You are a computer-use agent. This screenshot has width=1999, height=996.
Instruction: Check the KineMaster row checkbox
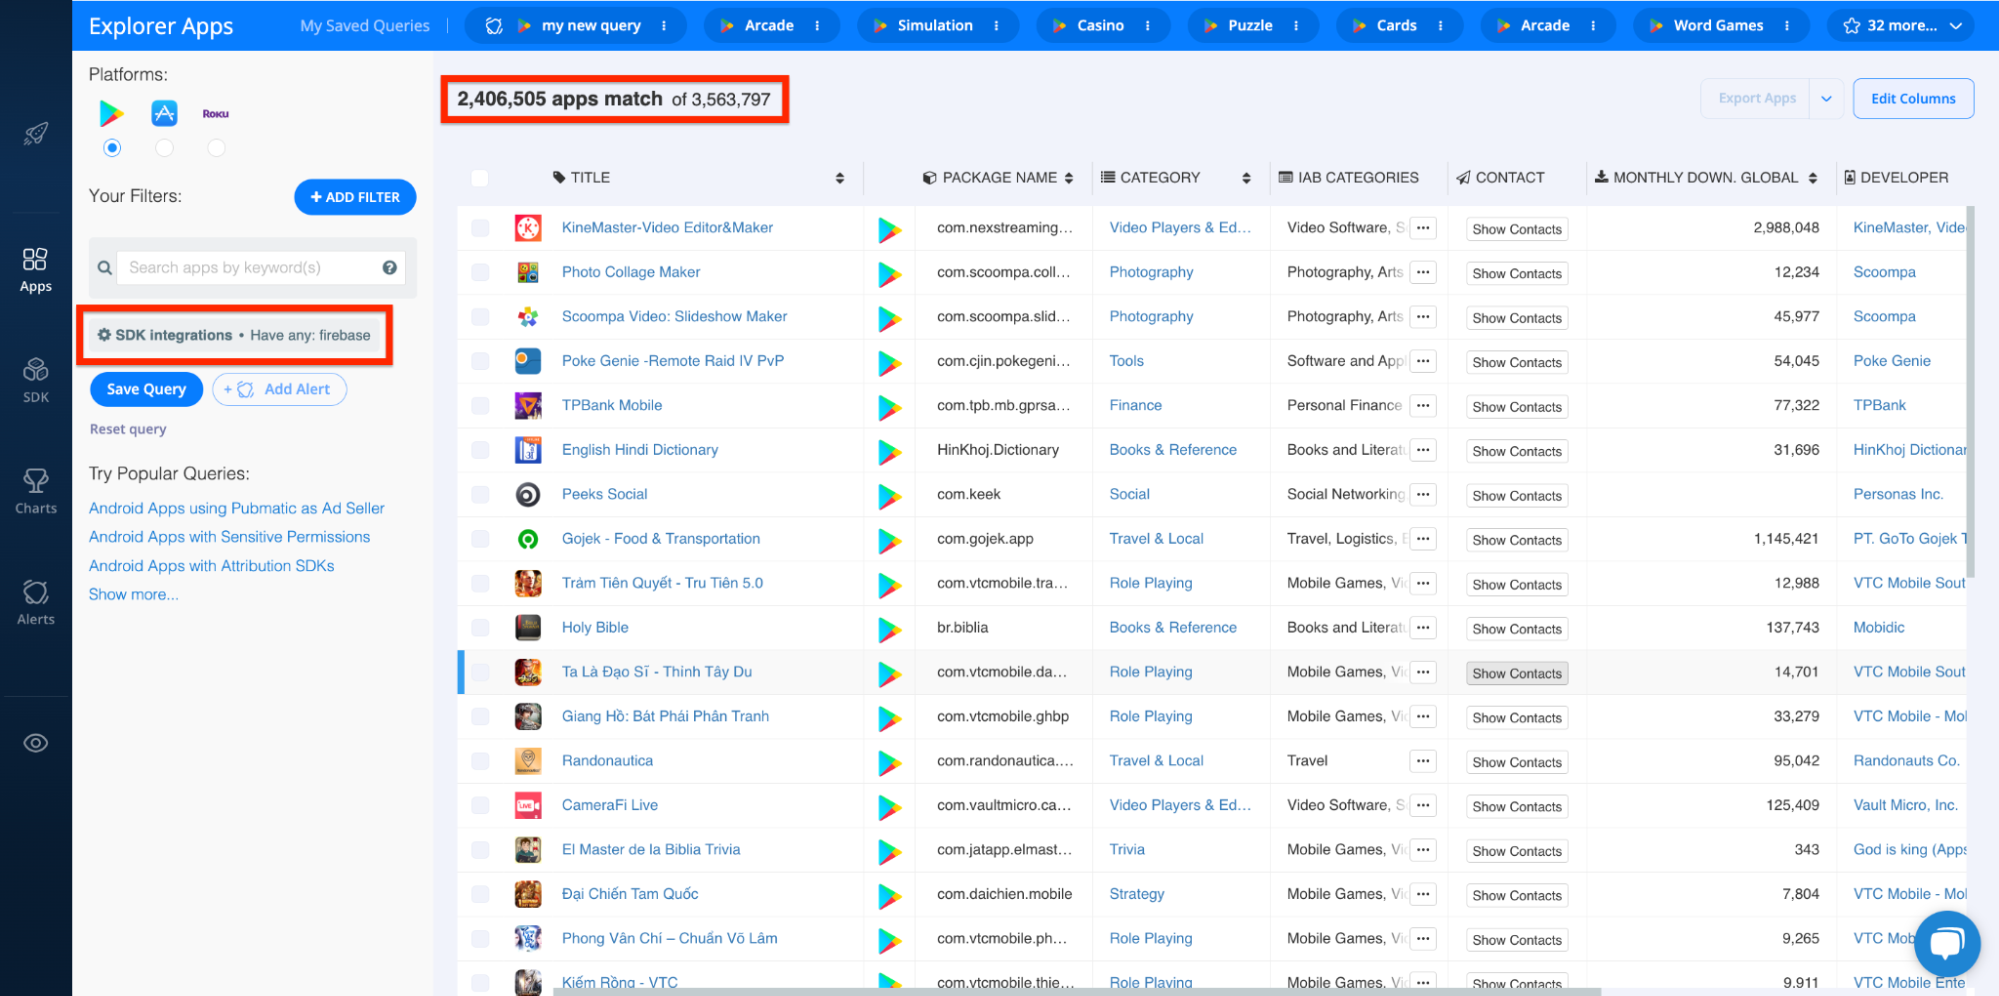click(480, 228)
